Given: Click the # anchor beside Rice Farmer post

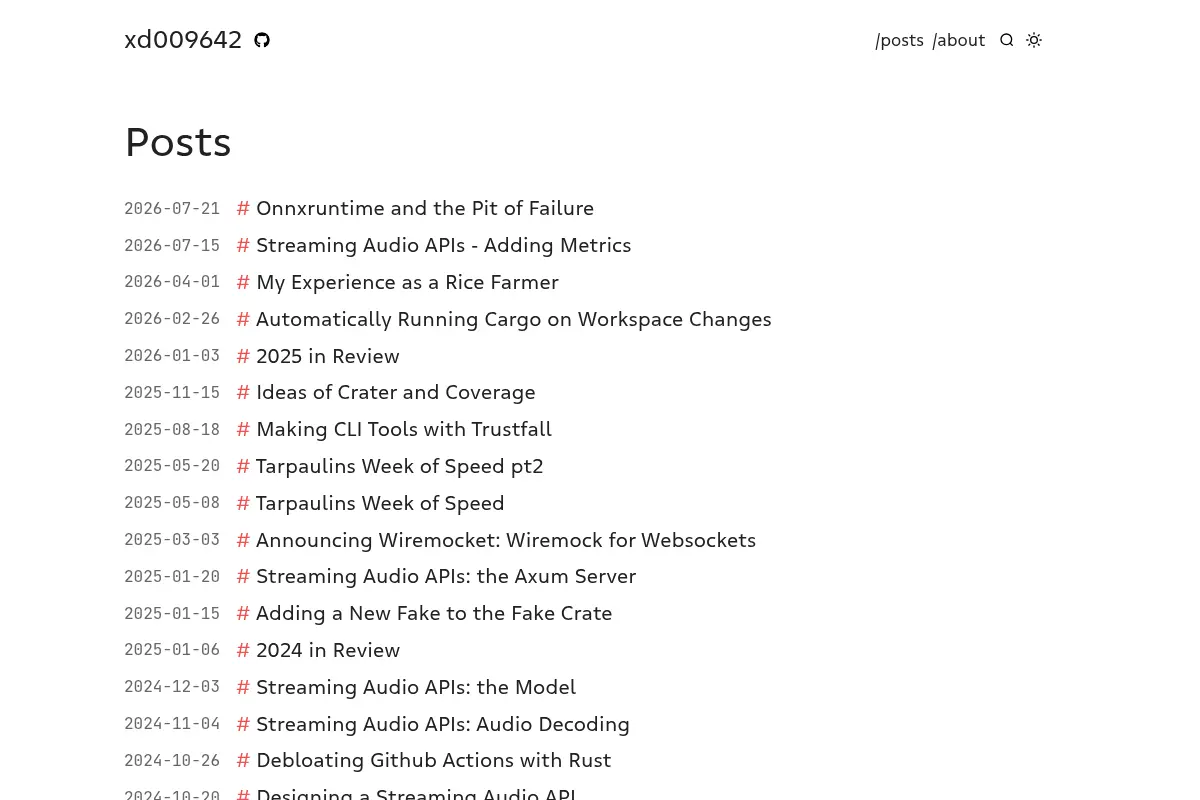Looking at the screenshot, I should click(x=243, y=282).
